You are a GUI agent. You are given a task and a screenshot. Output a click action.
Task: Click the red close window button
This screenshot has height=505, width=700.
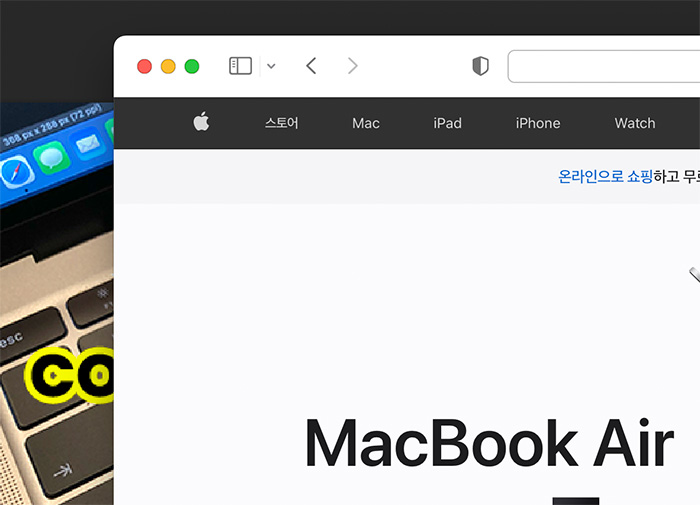pyautogui.click(x=144, y=66)
